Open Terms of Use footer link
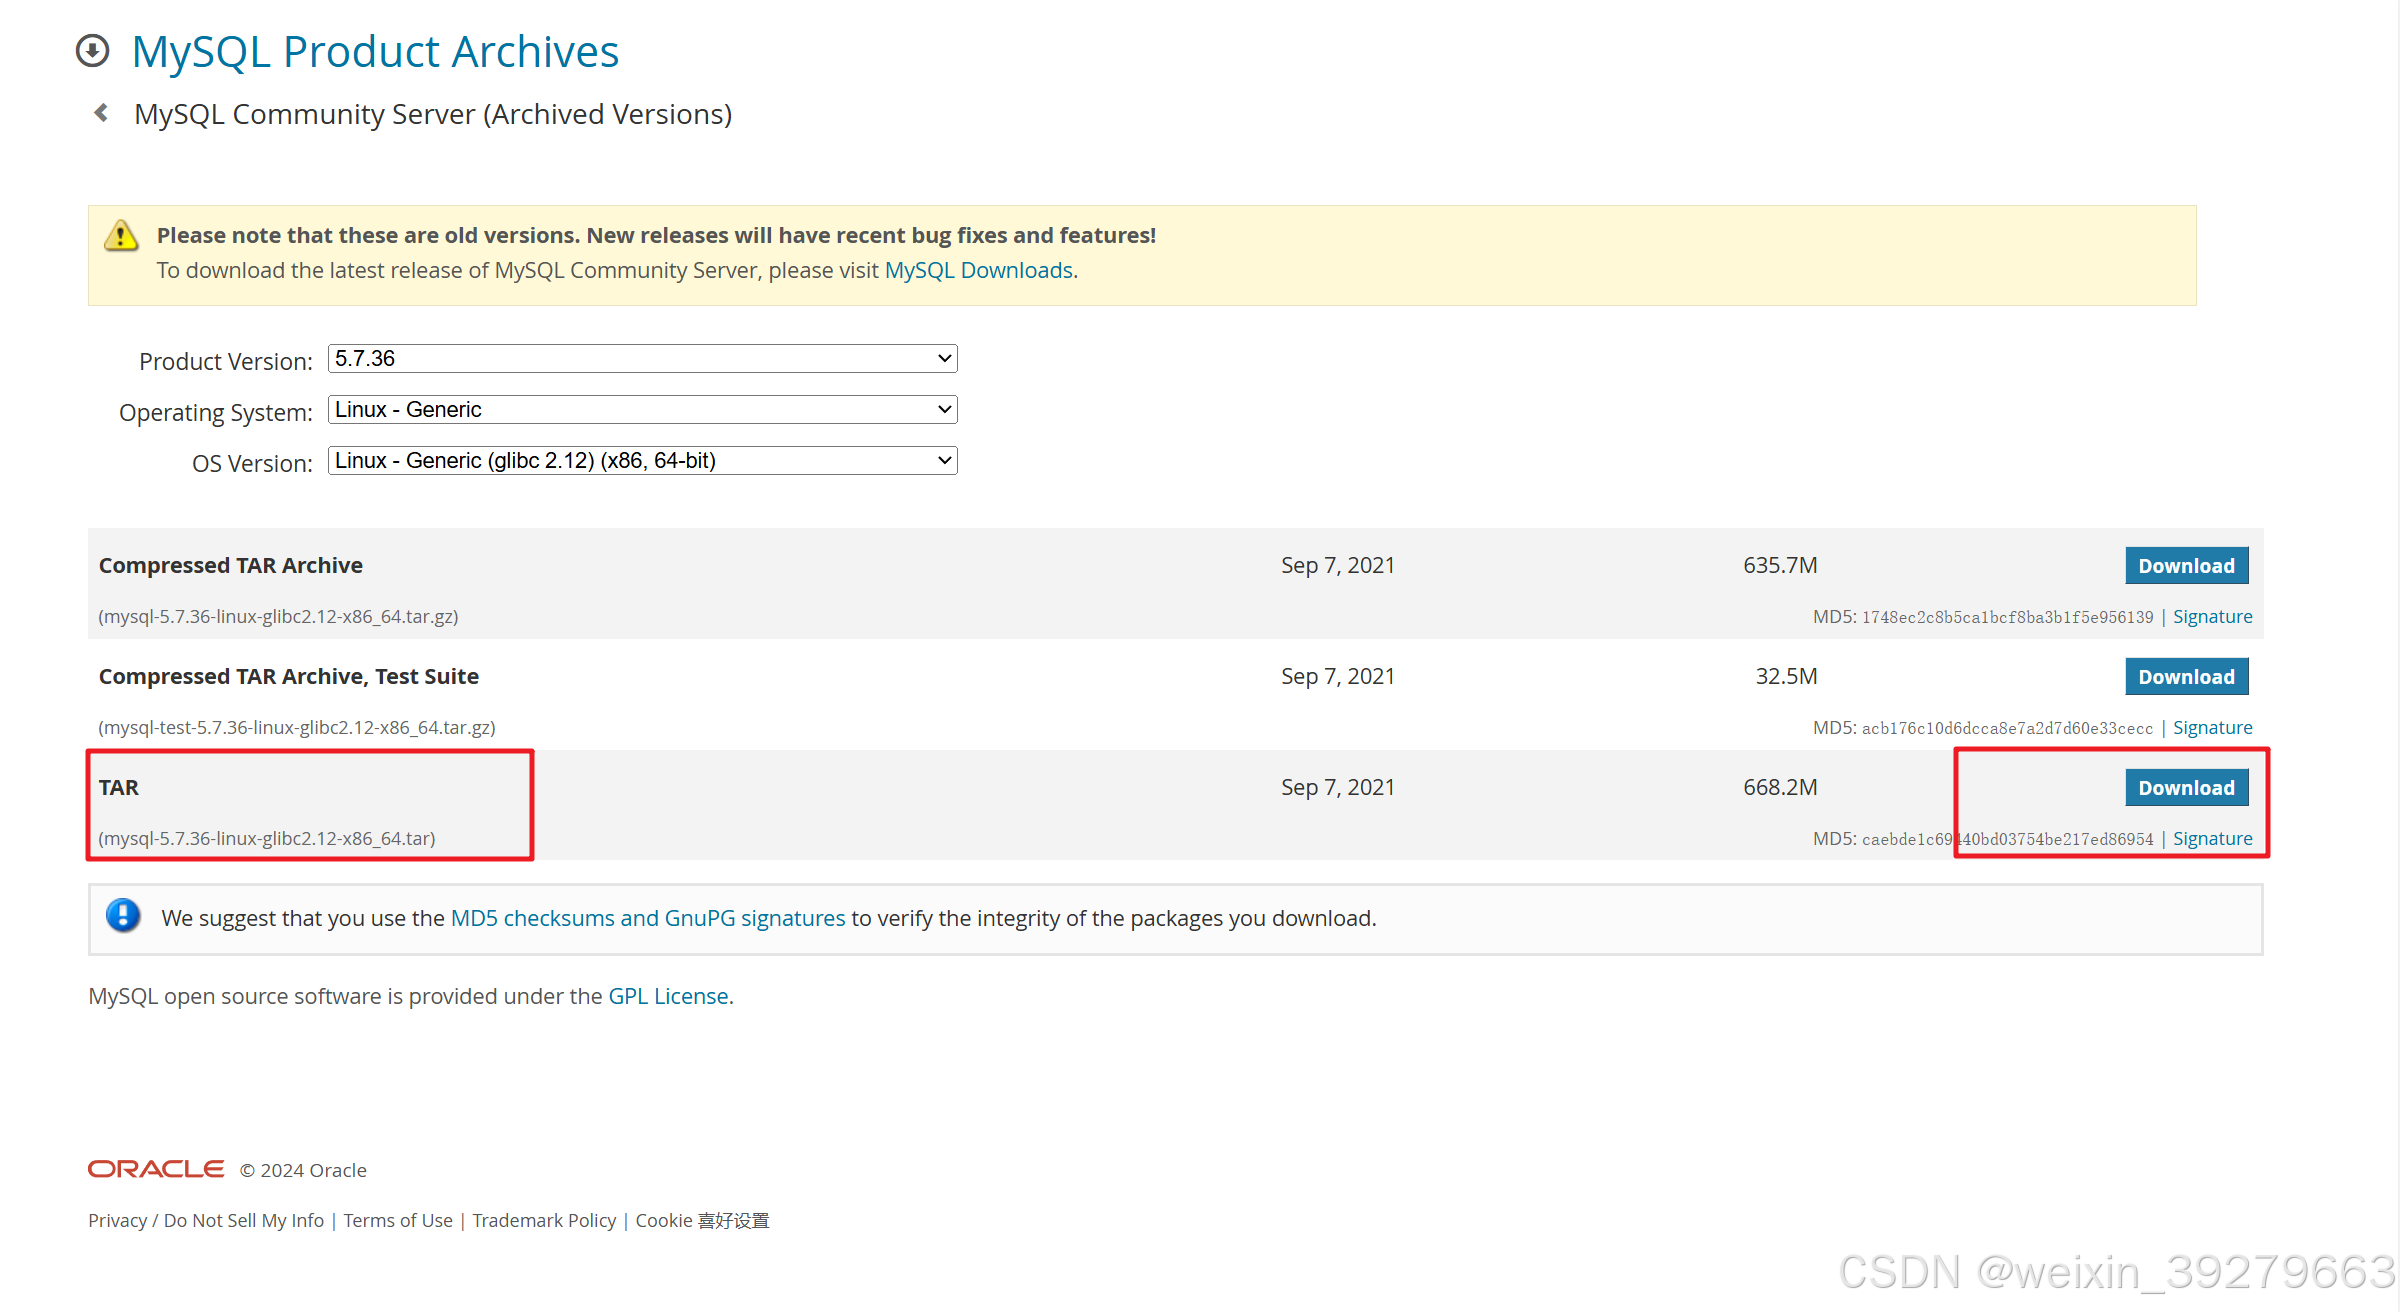 click(x=398, y=1221)
